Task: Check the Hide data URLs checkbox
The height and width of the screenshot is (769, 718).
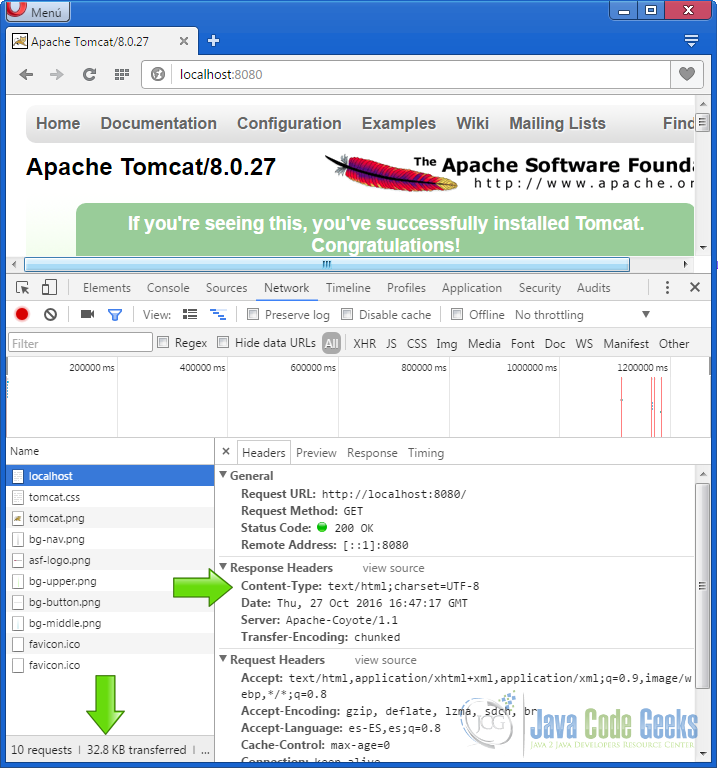Action: [223, 342]
